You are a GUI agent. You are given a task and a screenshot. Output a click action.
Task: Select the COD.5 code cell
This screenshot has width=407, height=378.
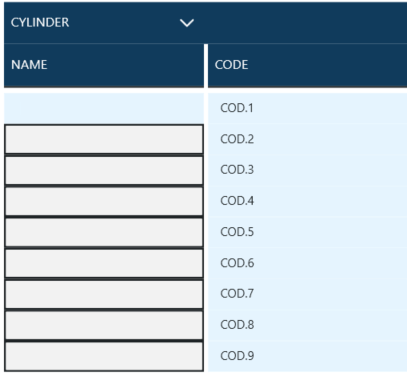point(307,232)
